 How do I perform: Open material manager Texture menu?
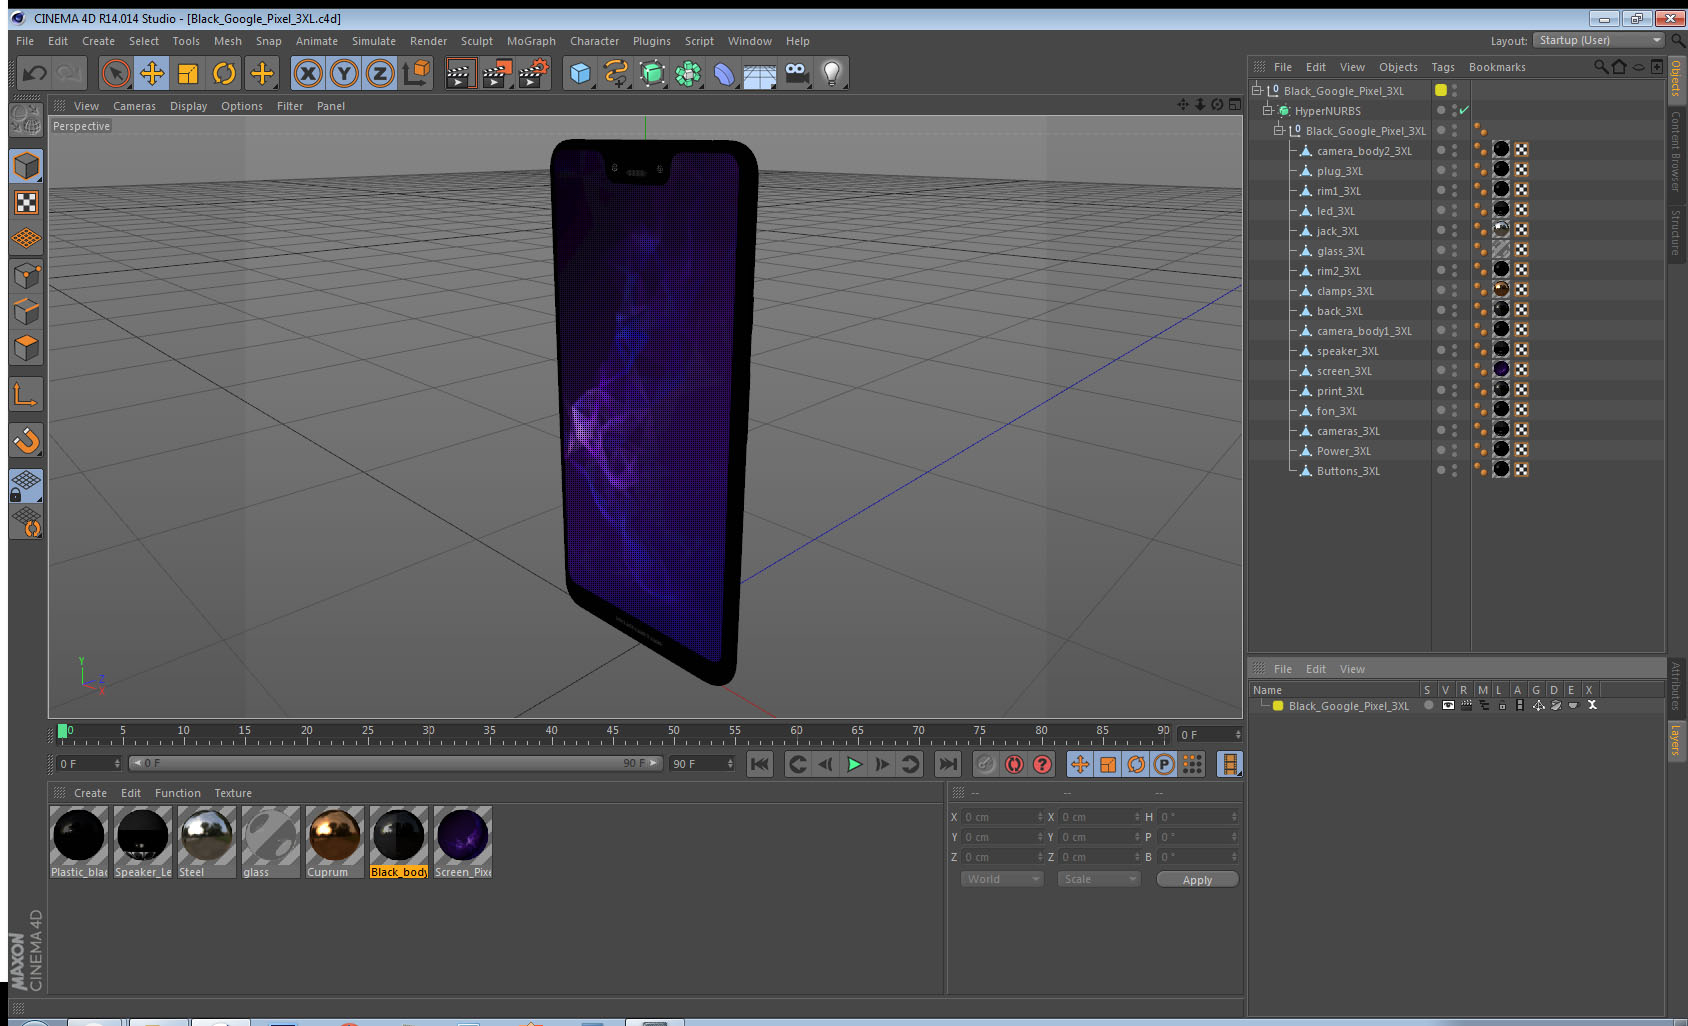(233, 793)
